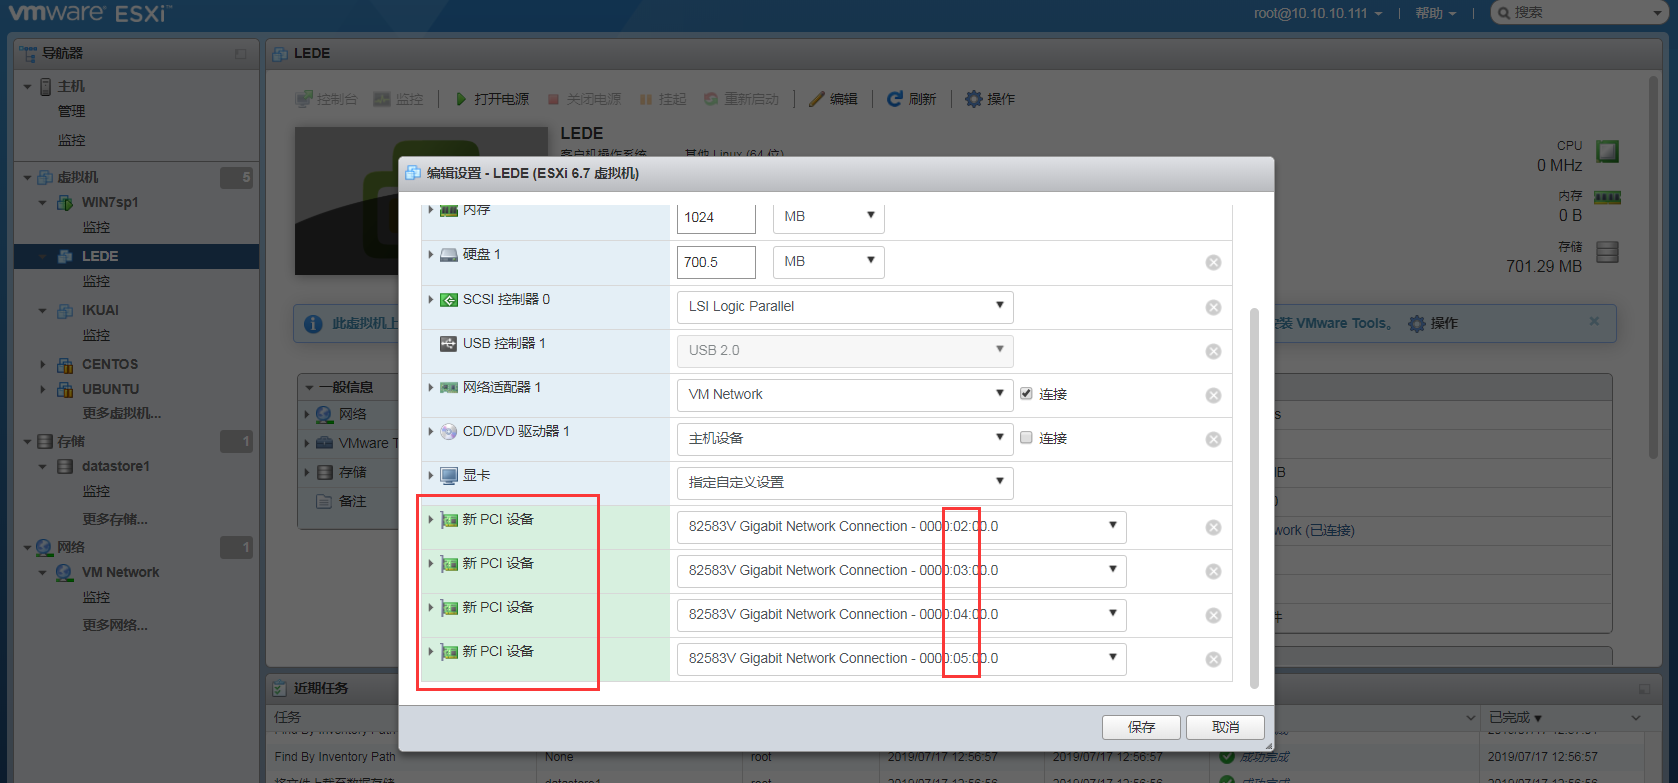The width and height of the screenshot is (1678, 783).
Task: Select the LEDE virtual machine
Action: tap(100, 256)
